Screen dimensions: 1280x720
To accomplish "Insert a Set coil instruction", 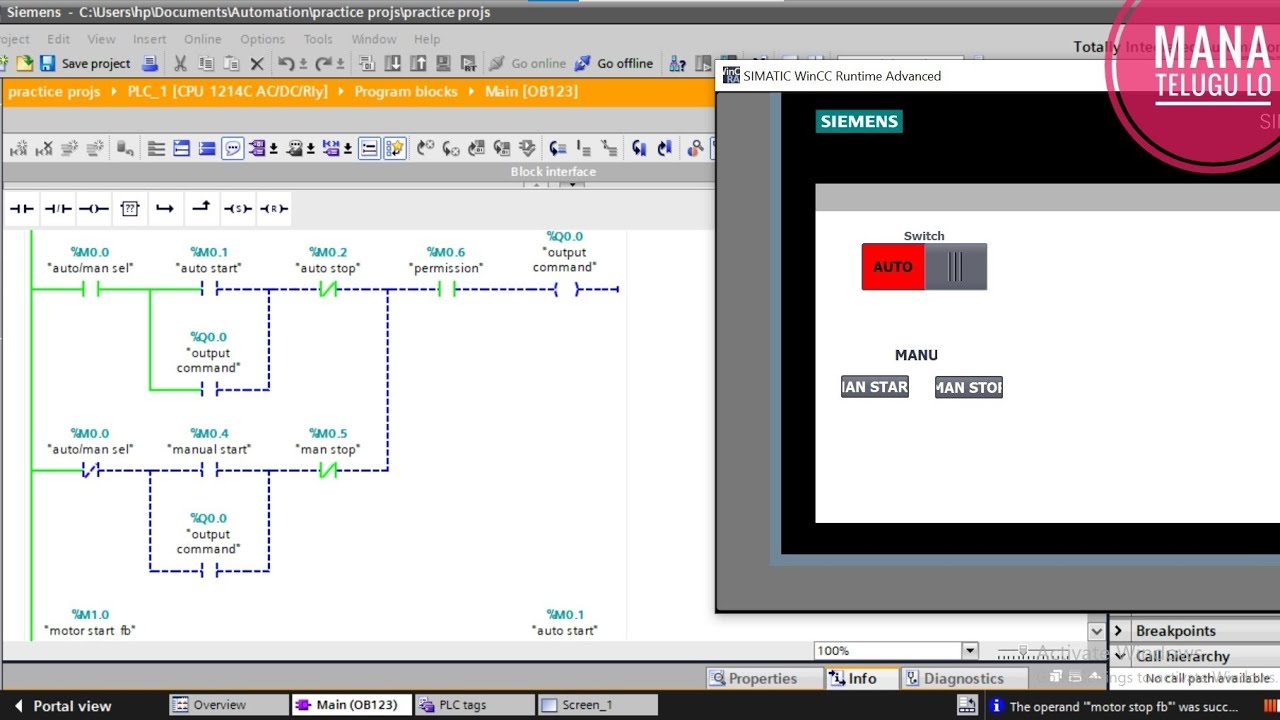I will click(x=237, y=208).
